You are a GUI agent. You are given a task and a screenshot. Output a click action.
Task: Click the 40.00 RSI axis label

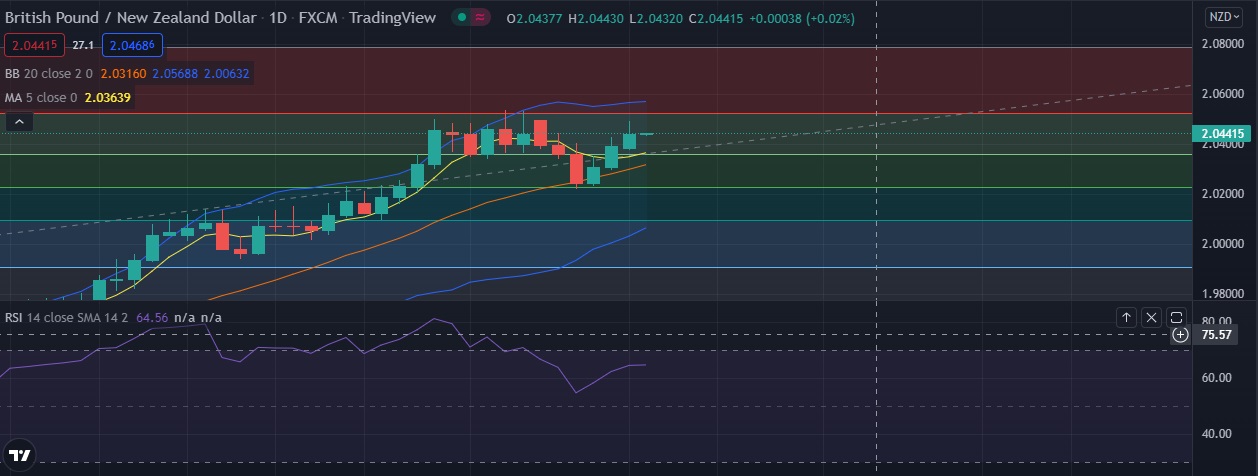1215,433
